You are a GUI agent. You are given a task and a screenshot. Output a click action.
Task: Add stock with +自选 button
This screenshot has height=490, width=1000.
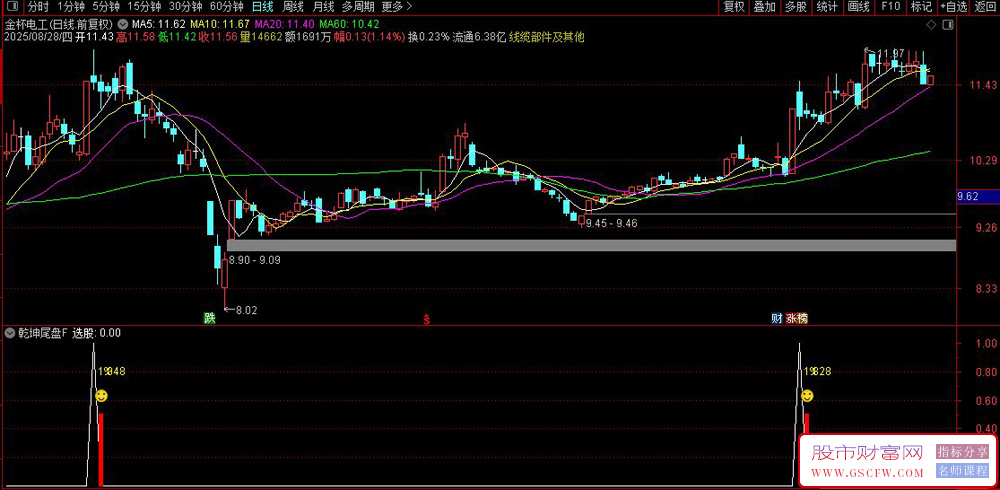pos(954,7)
